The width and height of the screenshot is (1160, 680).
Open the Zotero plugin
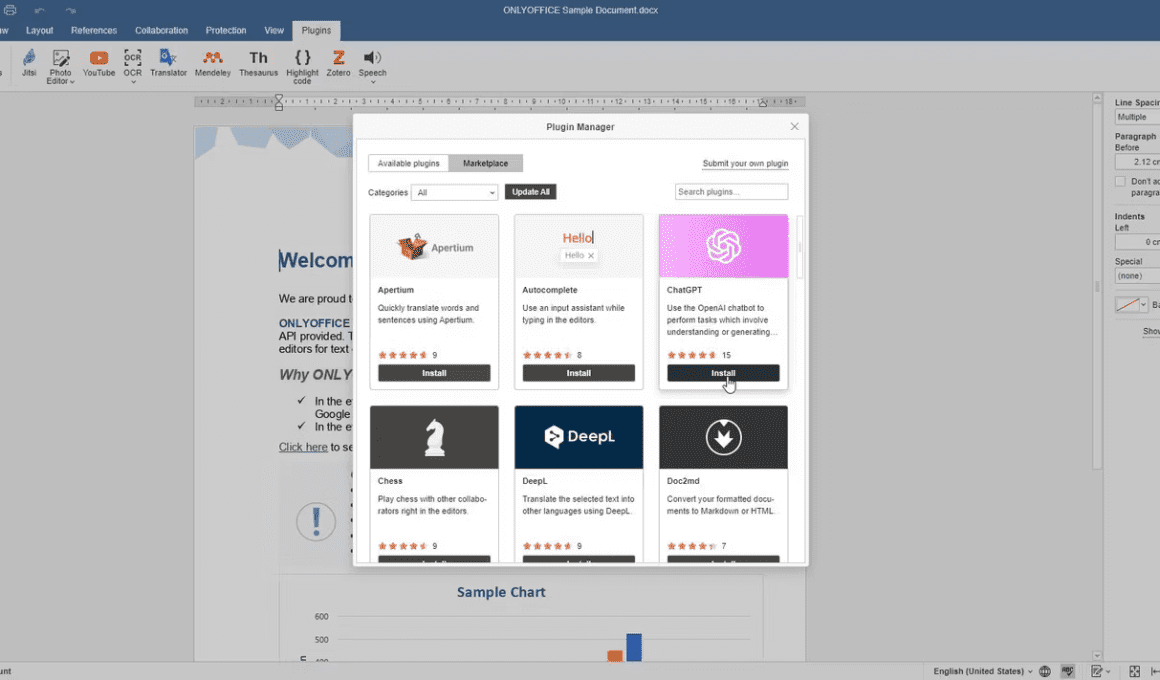pos(338,63)
